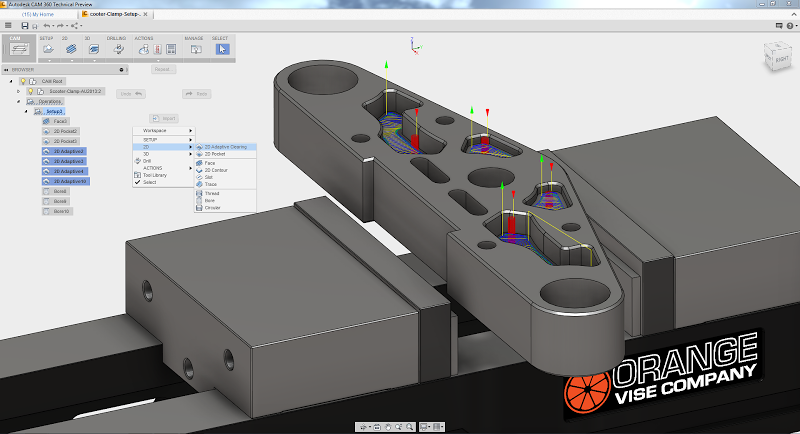Click the ViewCube in top-right corner
Image resolution: width=800 pixels, height=434 pixels.
[x=775, y=58]
